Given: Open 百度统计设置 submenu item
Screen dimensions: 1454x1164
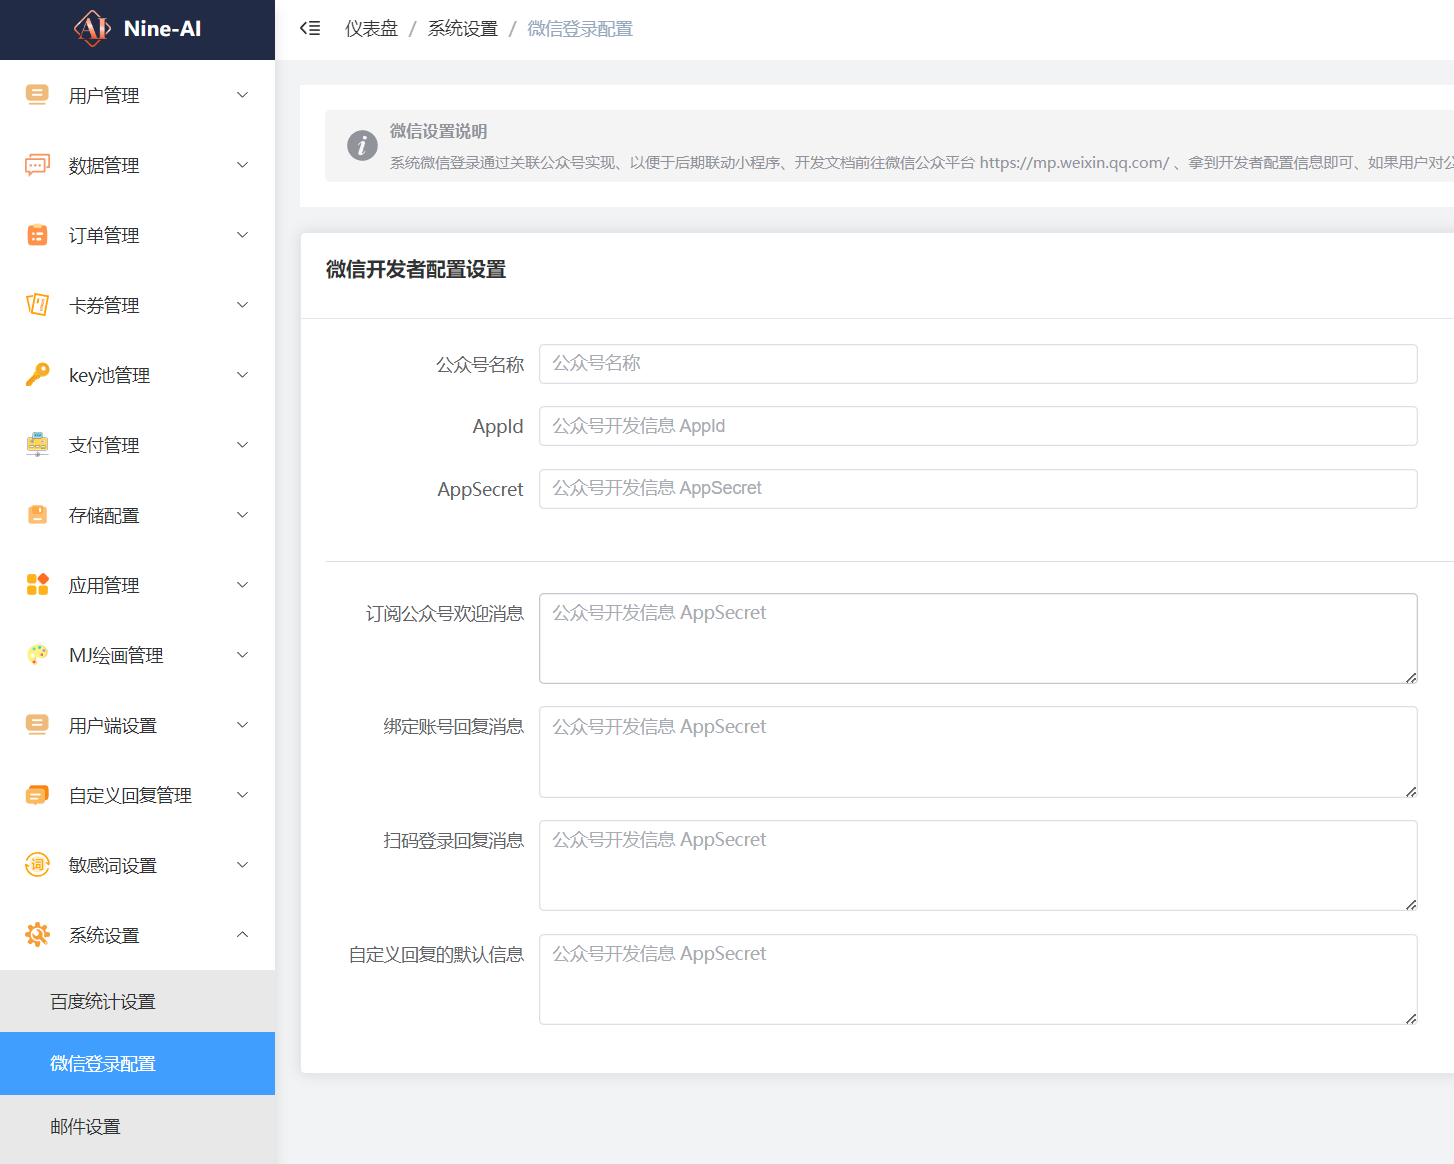Looking at the screenshot, I should [103, 1002].
